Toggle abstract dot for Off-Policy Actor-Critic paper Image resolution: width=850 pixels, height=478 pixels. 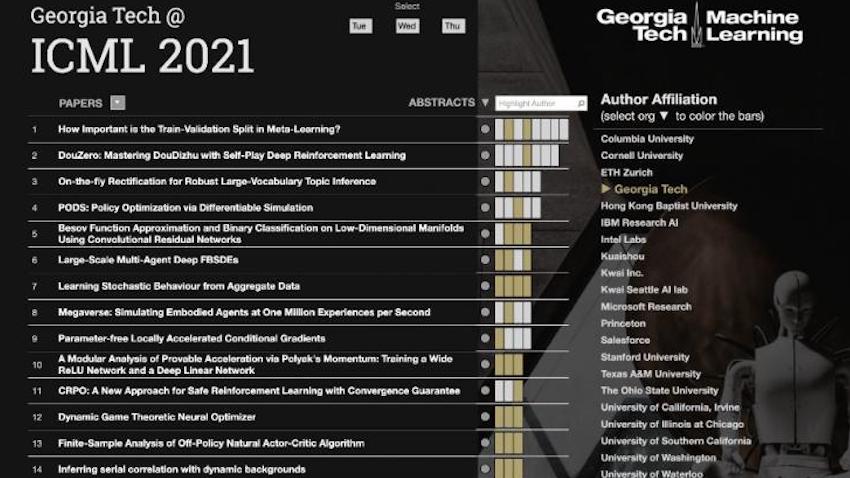pyautogui.click(x=485, y=443)
